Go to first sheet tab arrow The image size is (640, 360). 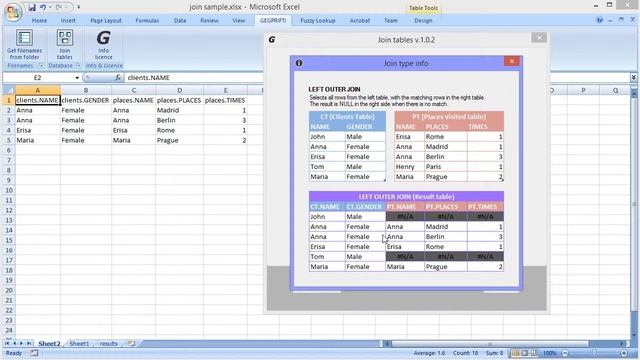point(7,344)
